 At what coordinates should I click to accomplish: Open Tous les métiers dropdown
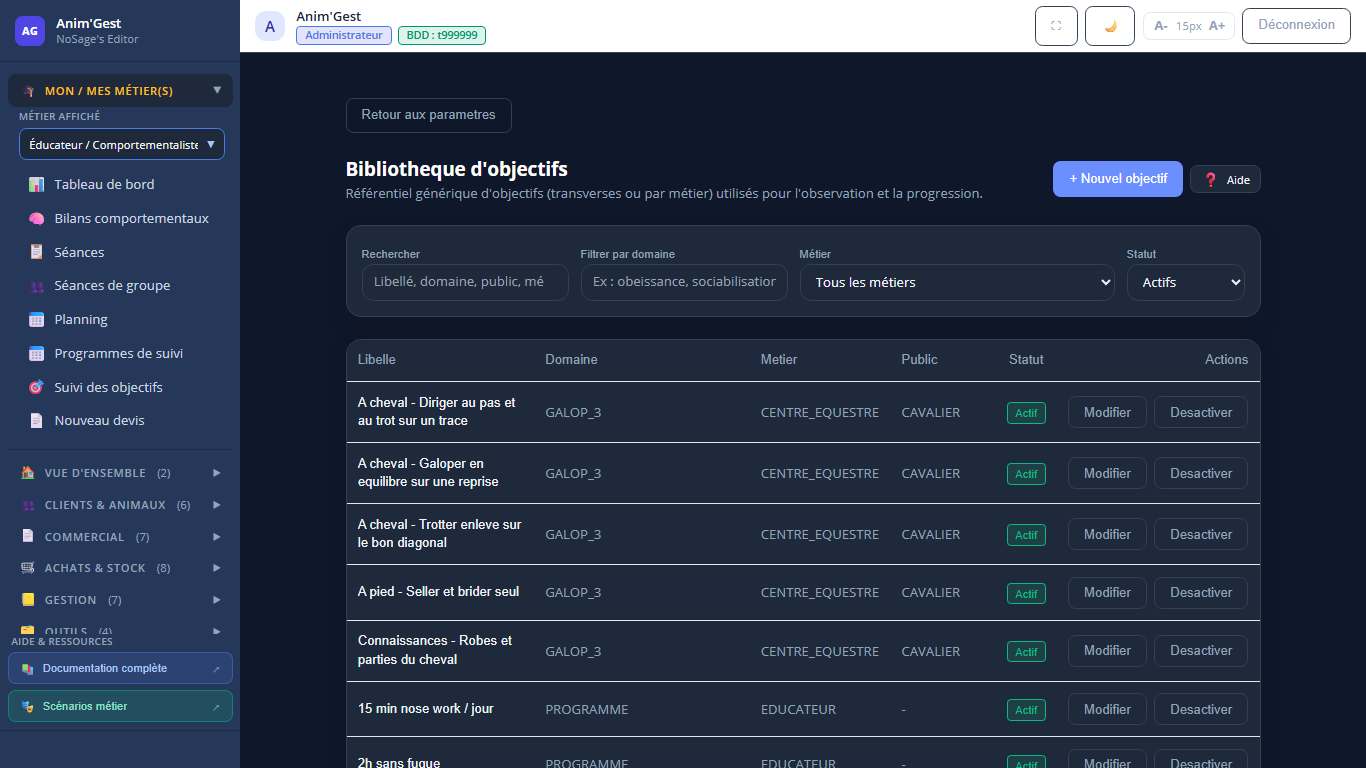pos(957,282)
